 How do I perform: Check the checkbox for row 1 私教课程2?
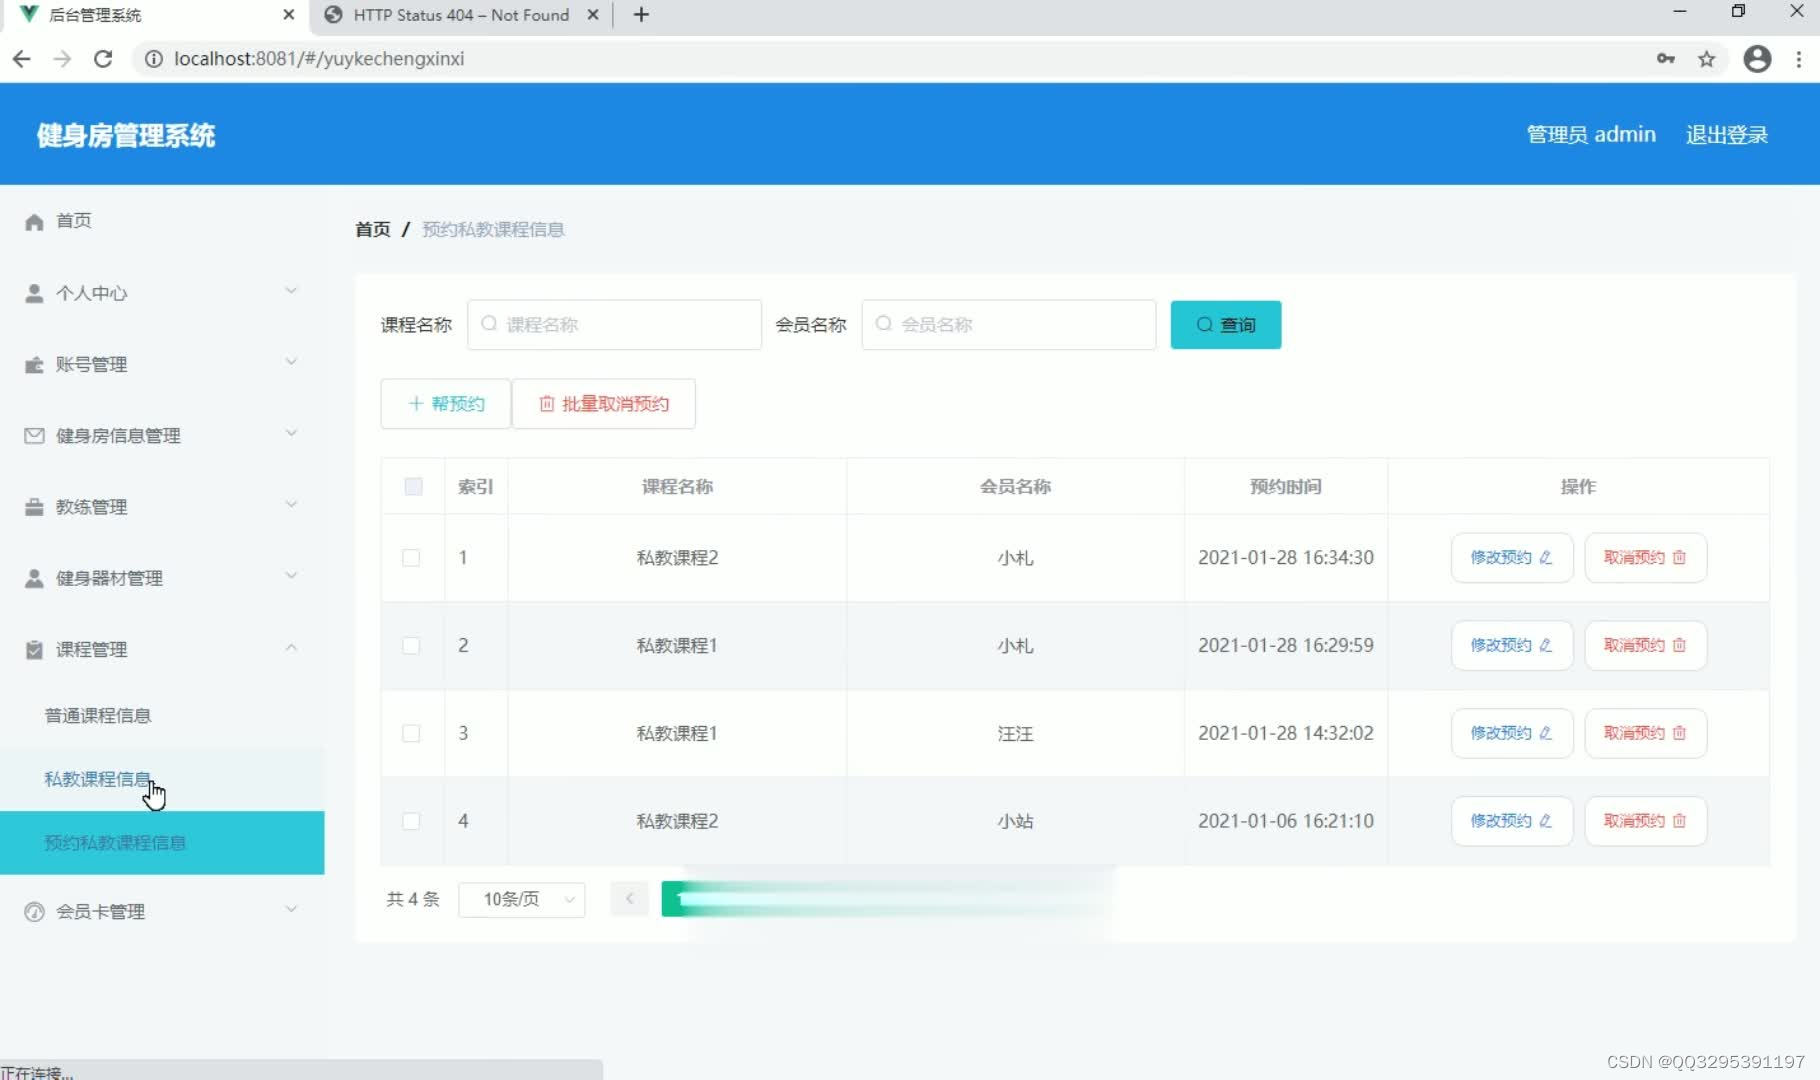[x=411, y=558]
